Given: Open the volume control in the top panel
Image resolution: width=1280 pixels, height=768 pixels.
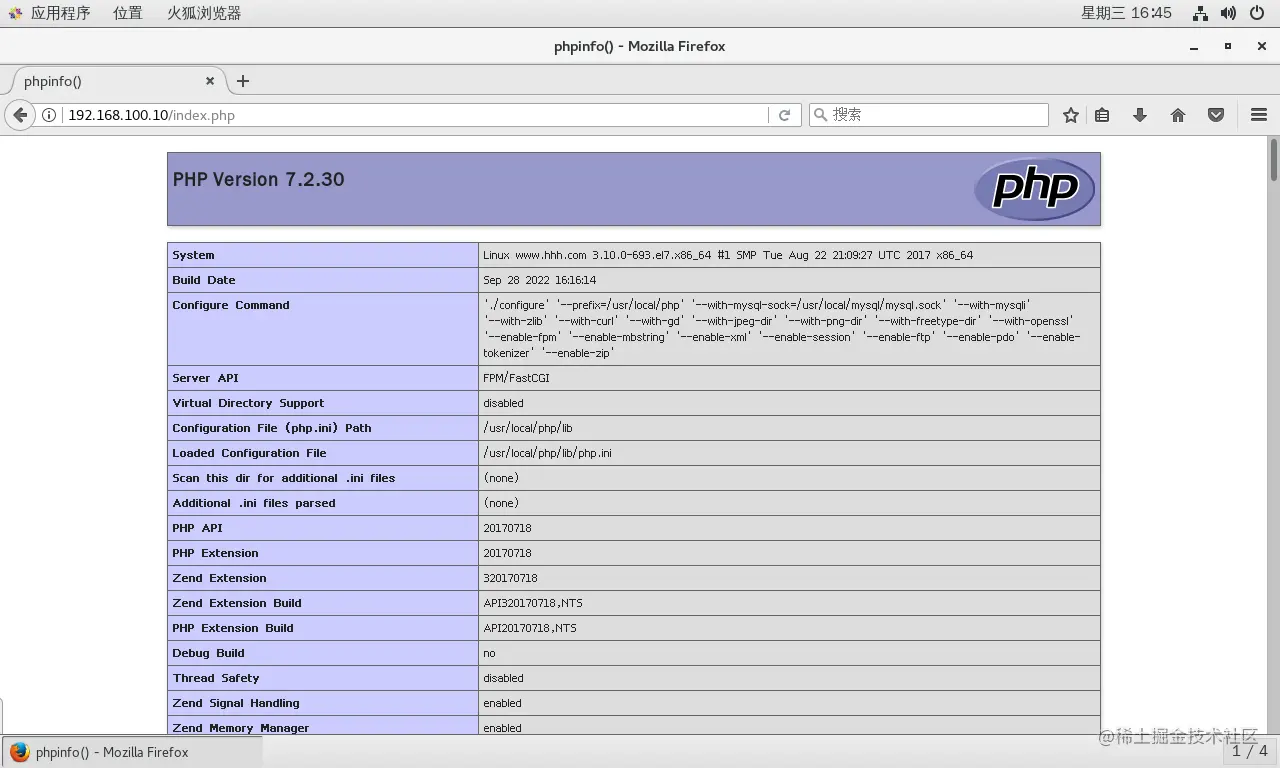Looking at the screenshot, I should pyautogui.click(x=1229, y=13).
